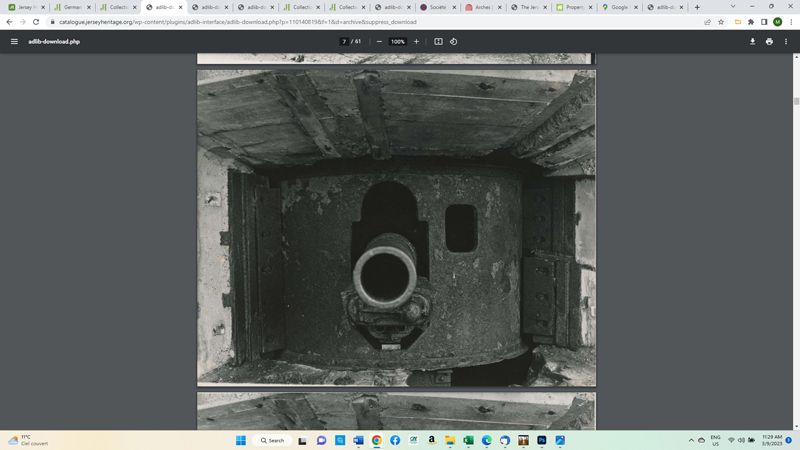This screenshot has width=800, height=450.
Task: Expand the tab search dropdown
Action: point(733,7)
